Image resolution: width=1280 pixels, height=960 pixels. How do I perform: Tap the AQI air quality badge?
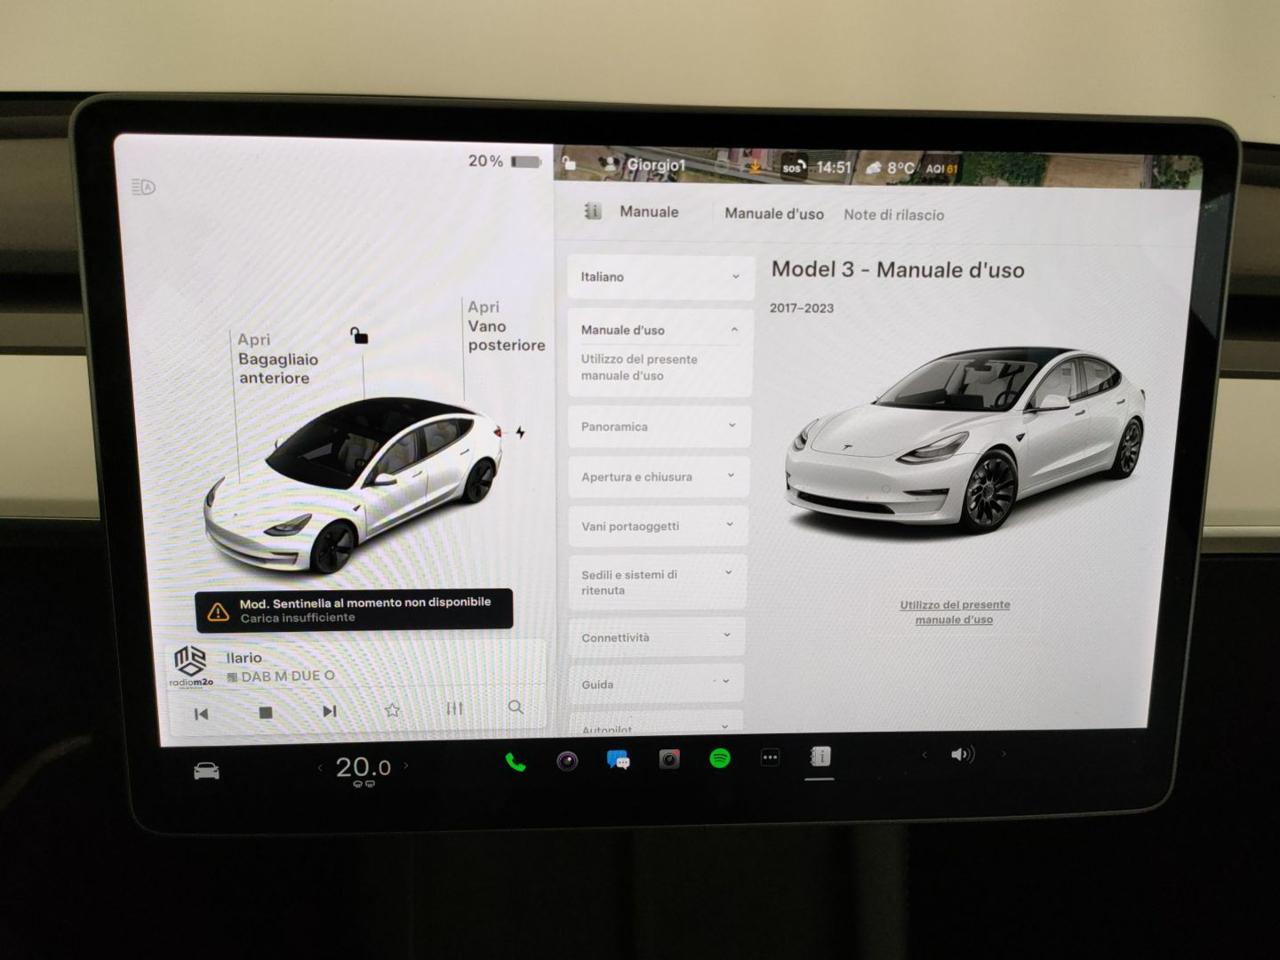[x=941, y=169]
